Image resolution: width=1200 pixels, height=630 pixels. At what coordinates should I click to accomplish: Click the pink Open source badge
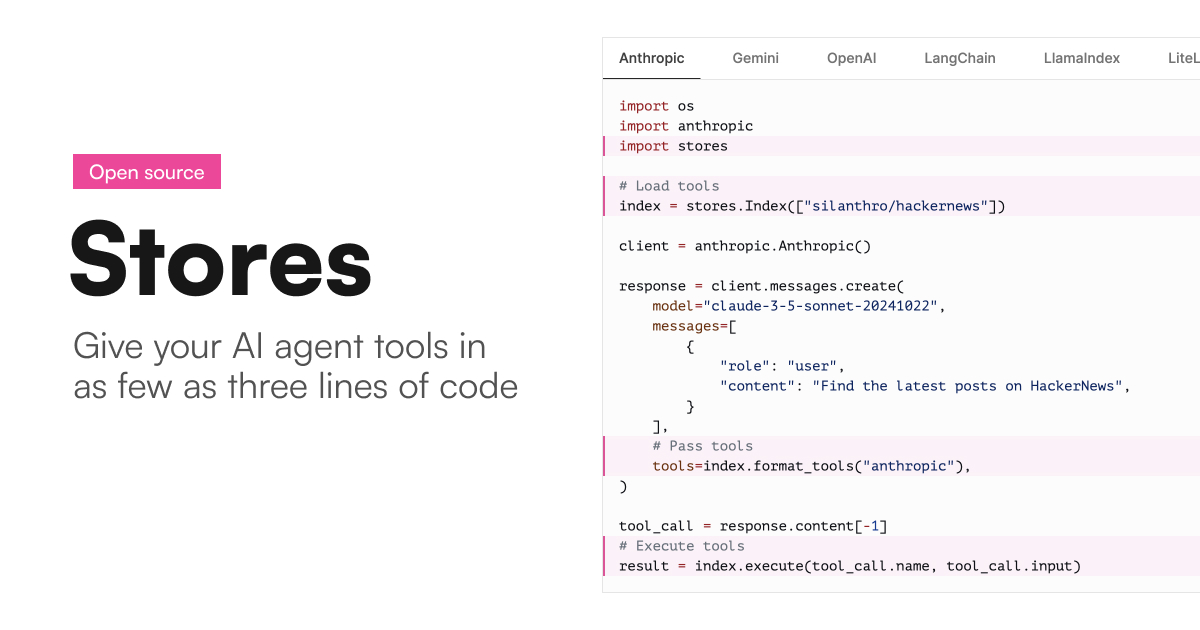(147, 172)
